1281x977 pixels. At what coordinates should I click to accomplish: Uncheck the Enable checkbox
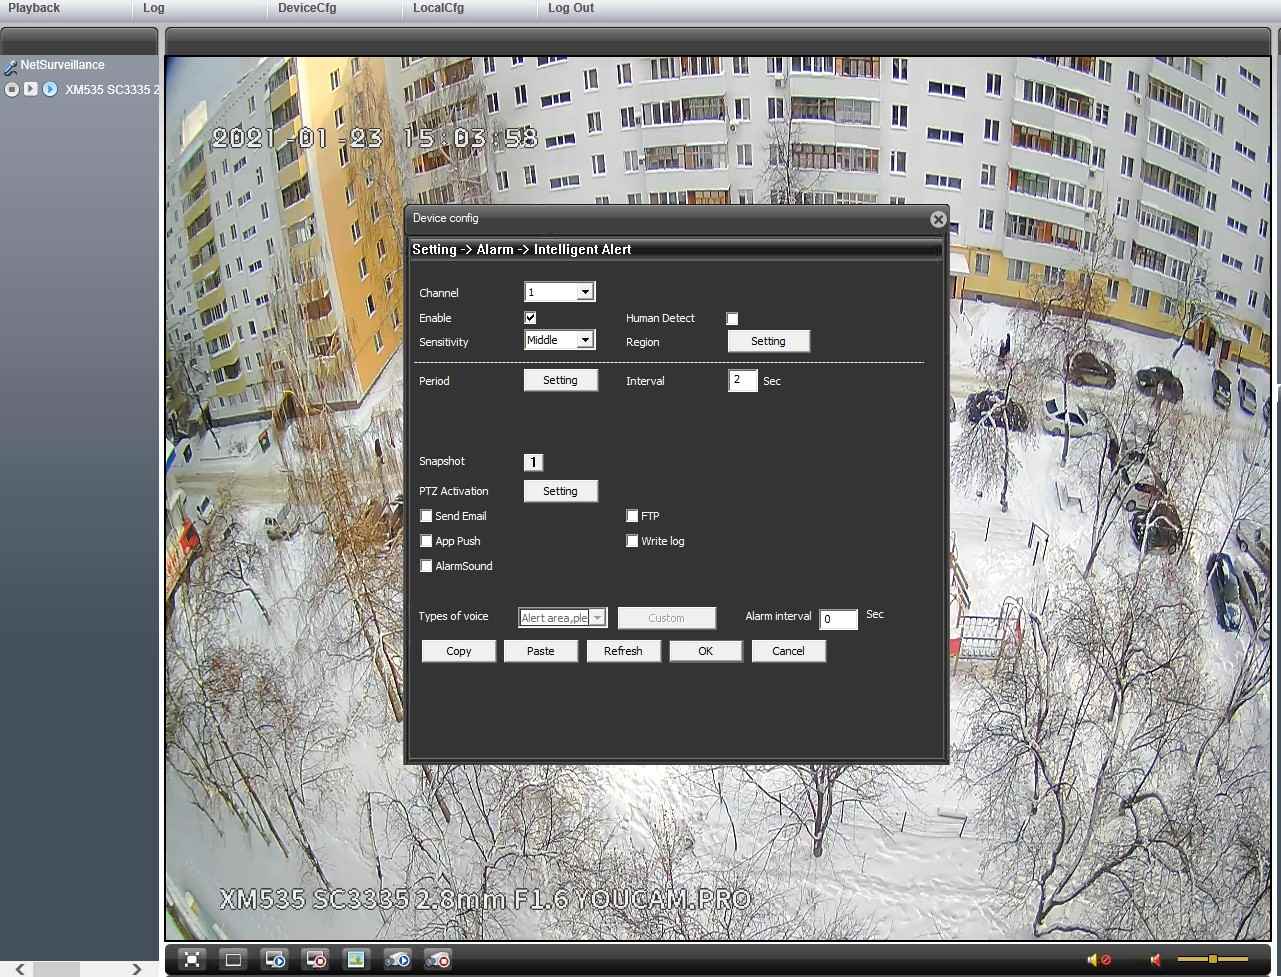pyautogui.click(x=530, y=318)
